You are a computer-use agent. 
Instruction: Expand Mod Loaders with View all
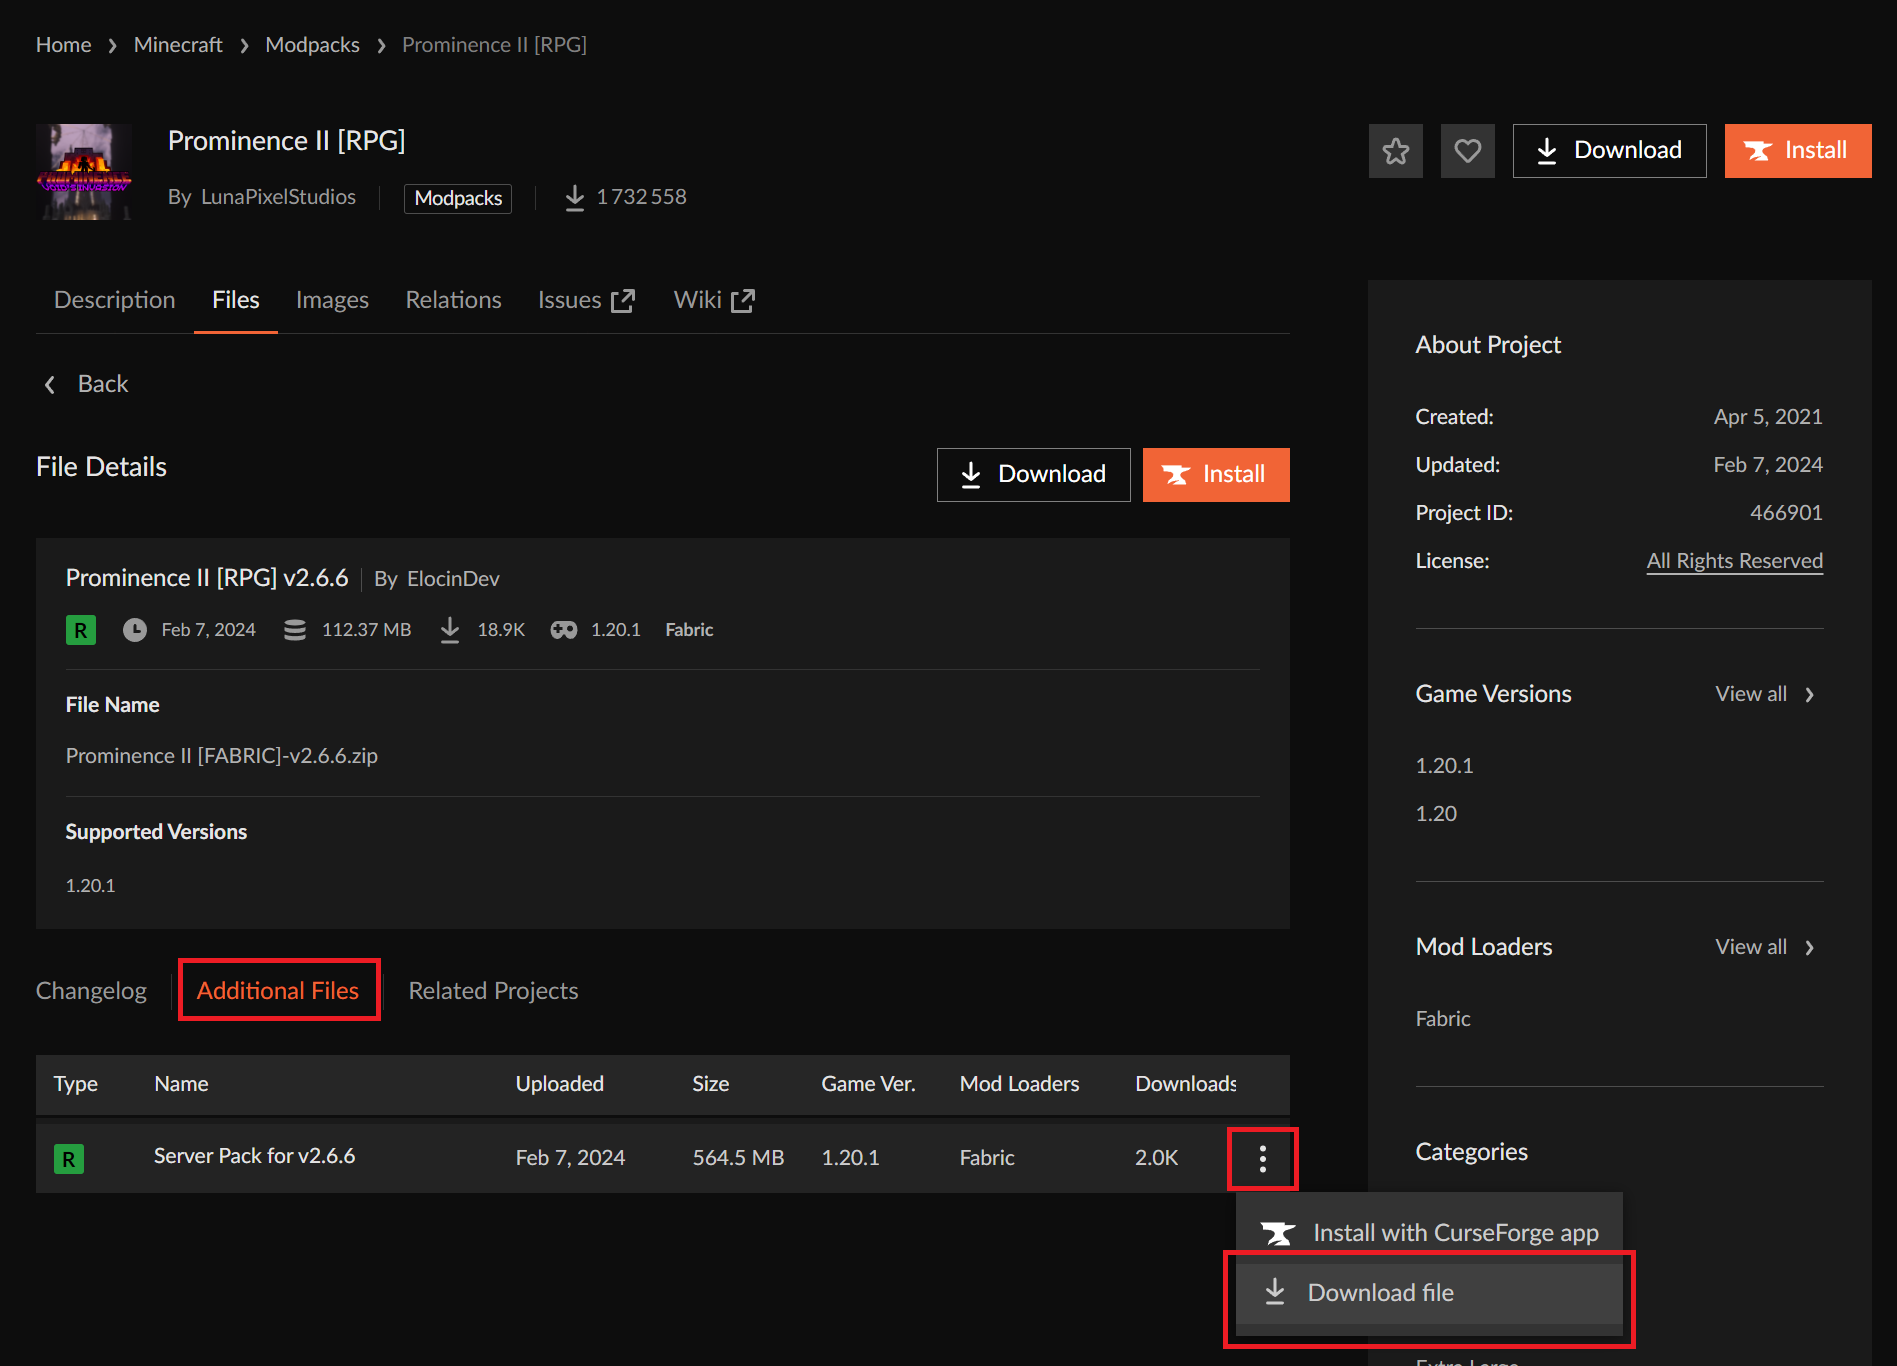coord(1765,947)
